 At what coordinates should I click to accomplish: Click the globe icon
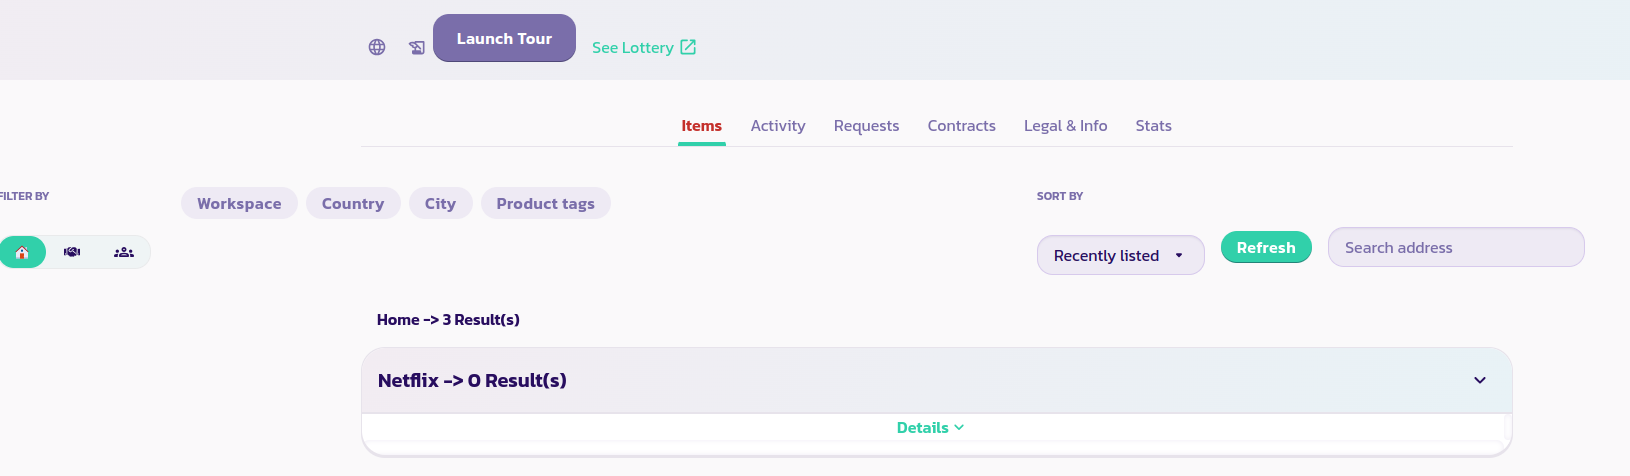(377, 47)
